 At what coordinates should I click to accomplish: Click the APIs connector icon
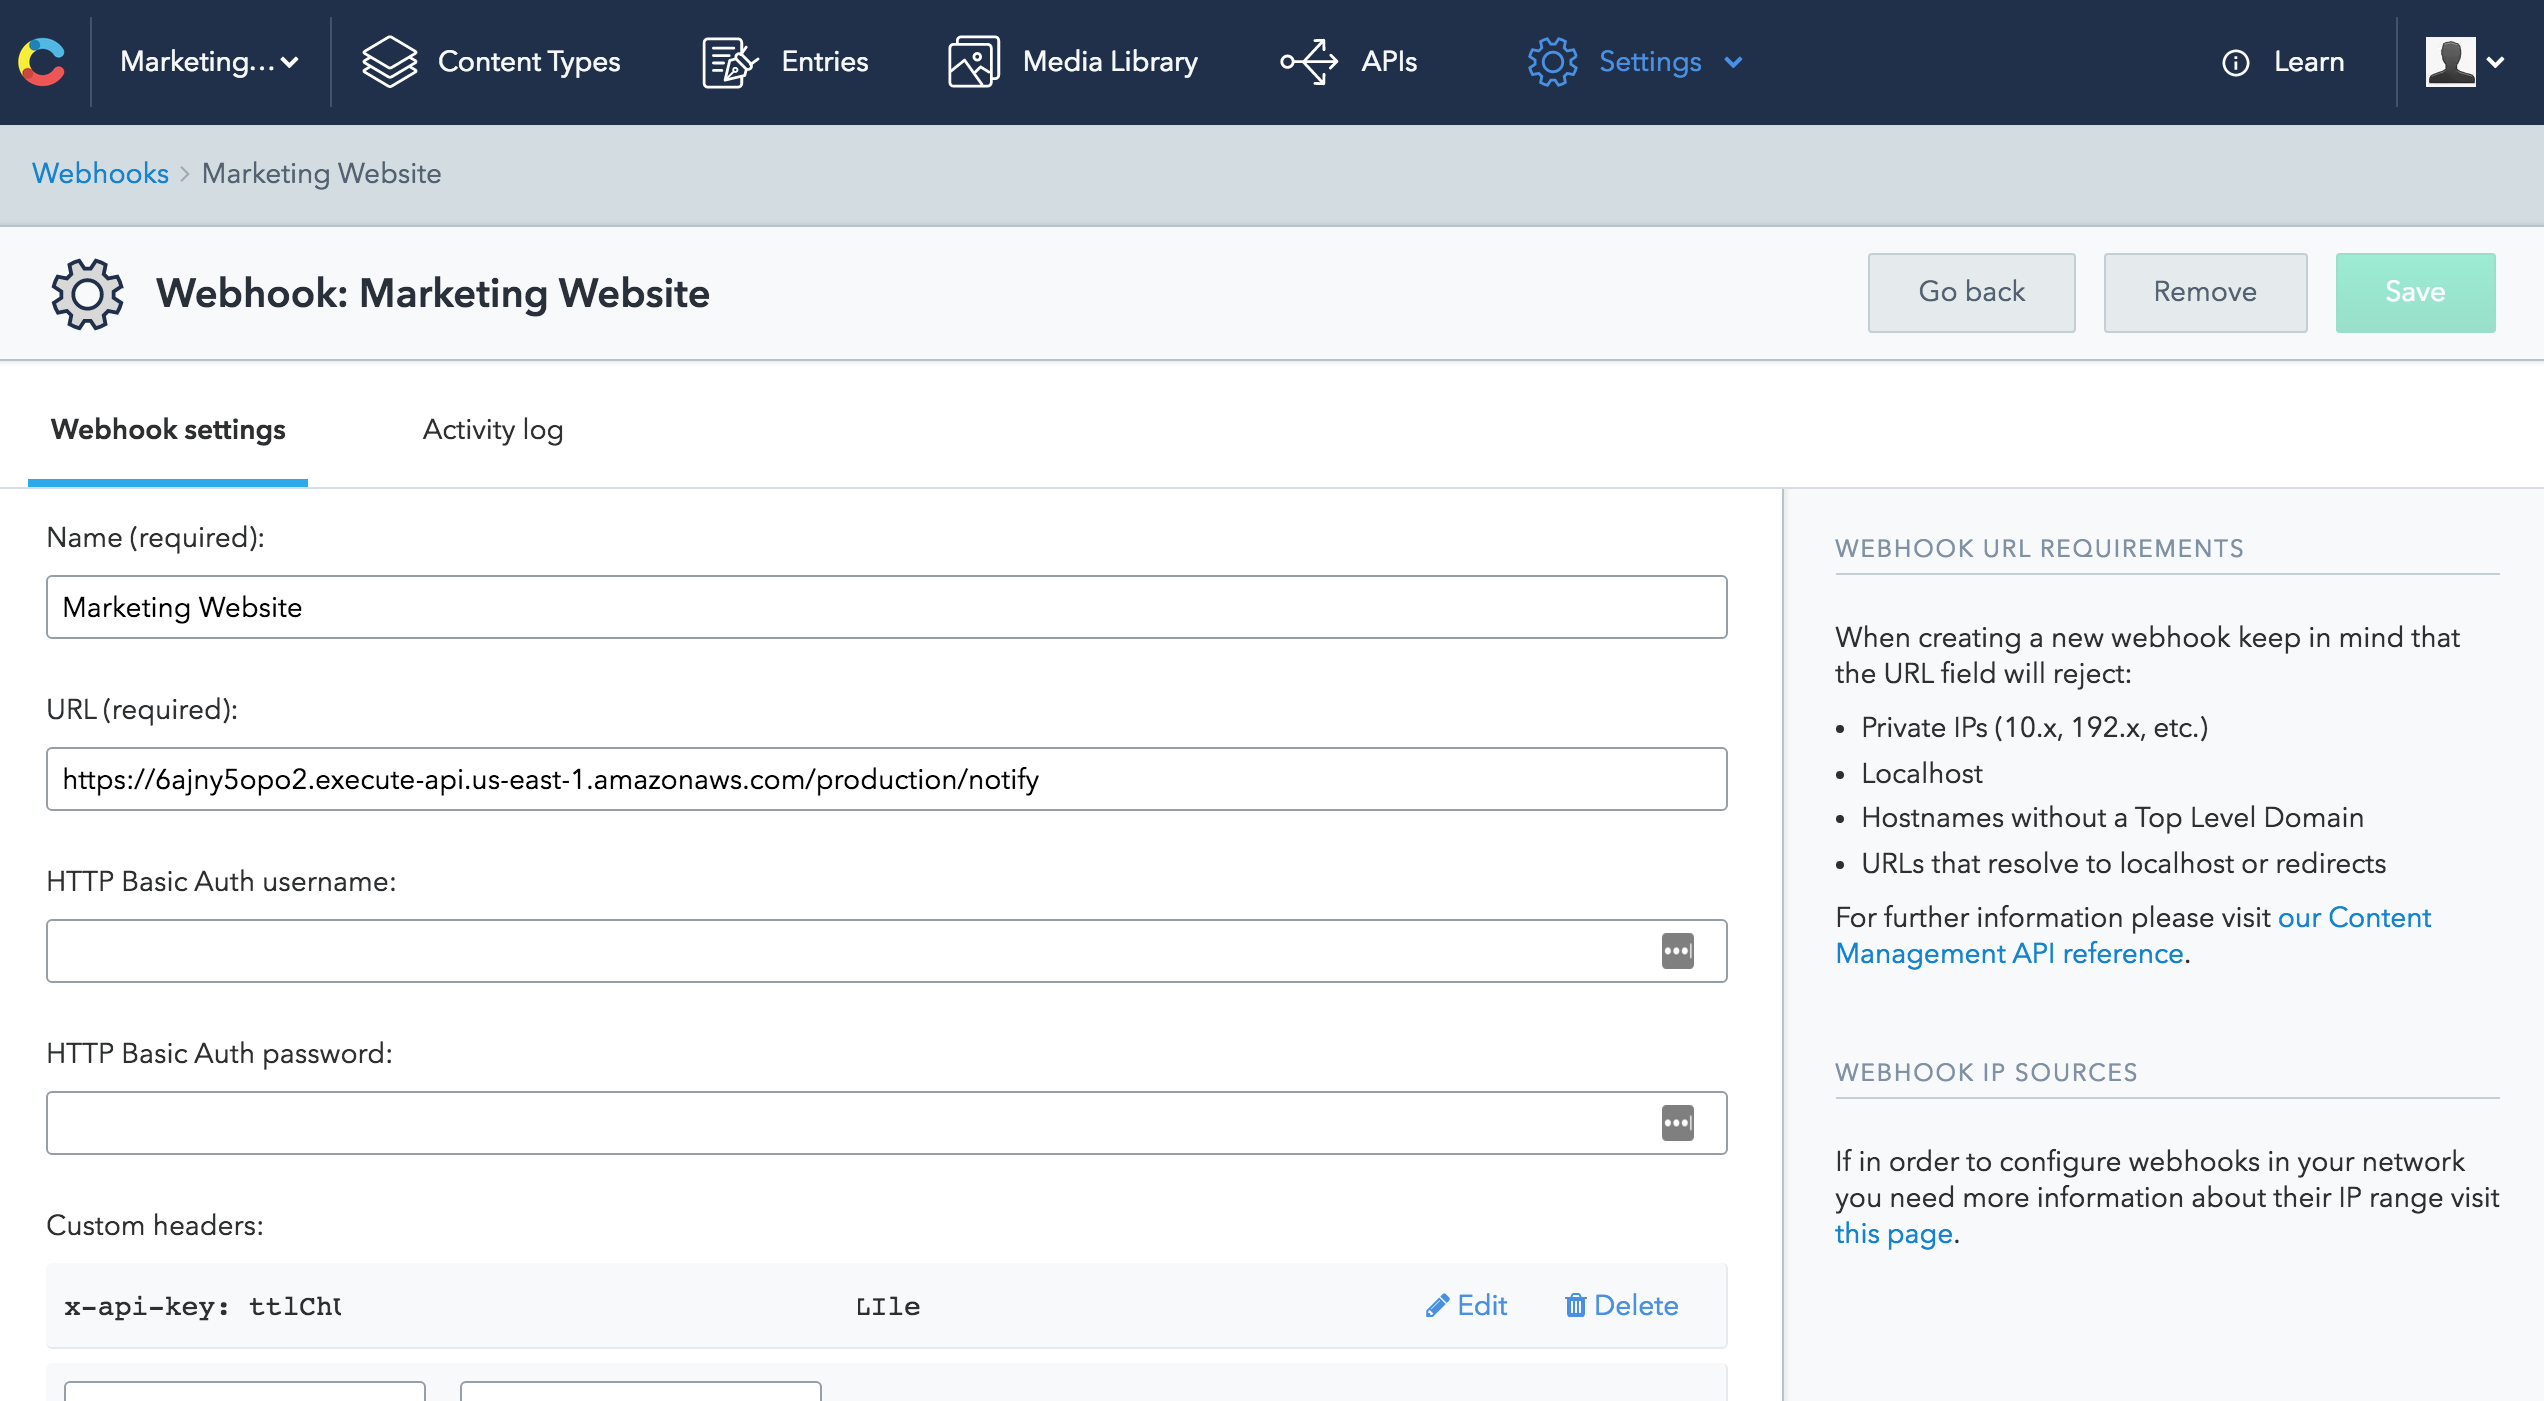coord(1309,62)
